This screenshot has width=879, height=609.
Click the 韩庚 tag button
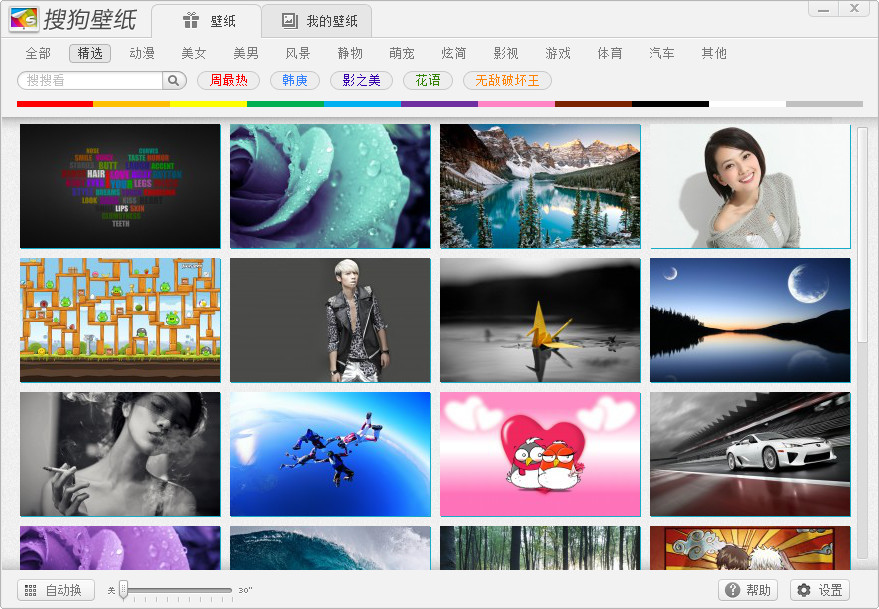(295, 81)
